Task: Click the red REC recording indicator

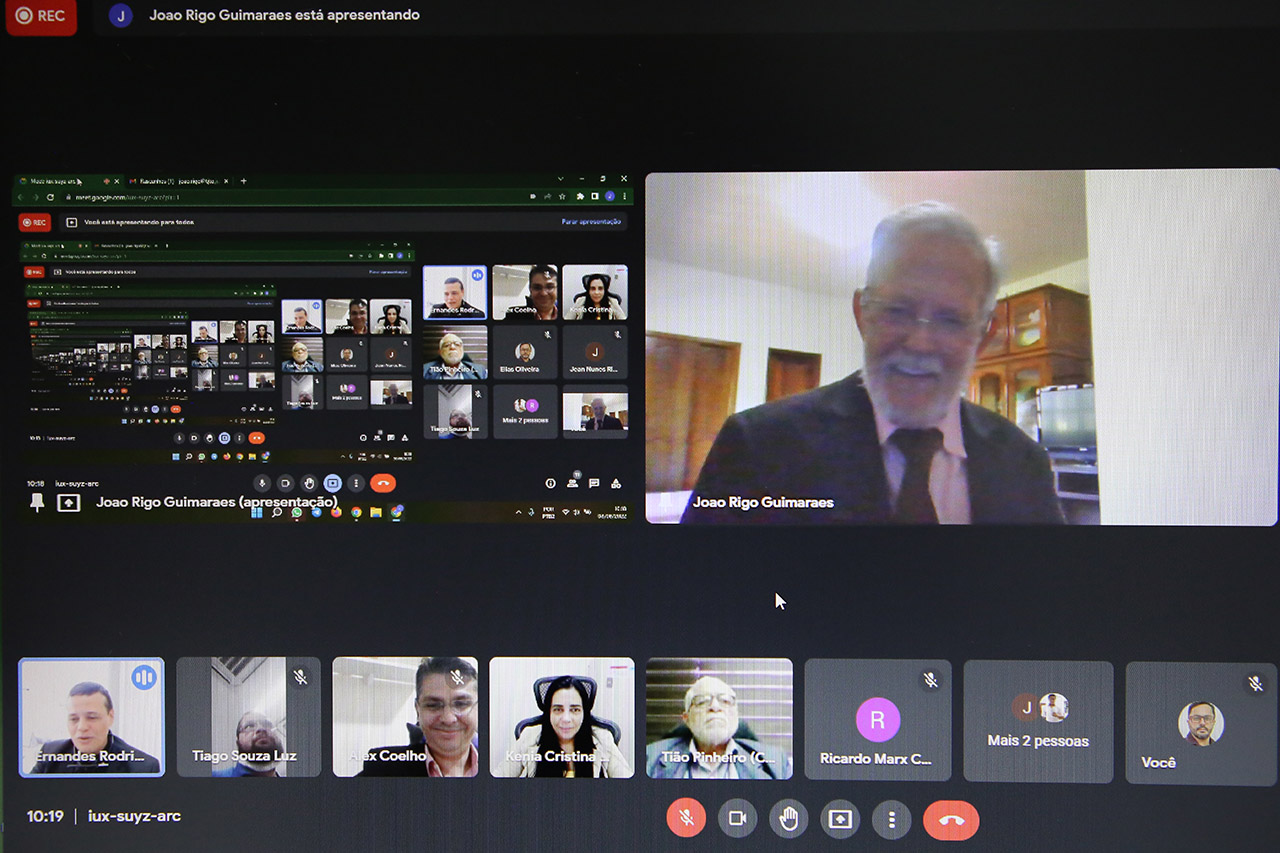Action: coord(41,16)
